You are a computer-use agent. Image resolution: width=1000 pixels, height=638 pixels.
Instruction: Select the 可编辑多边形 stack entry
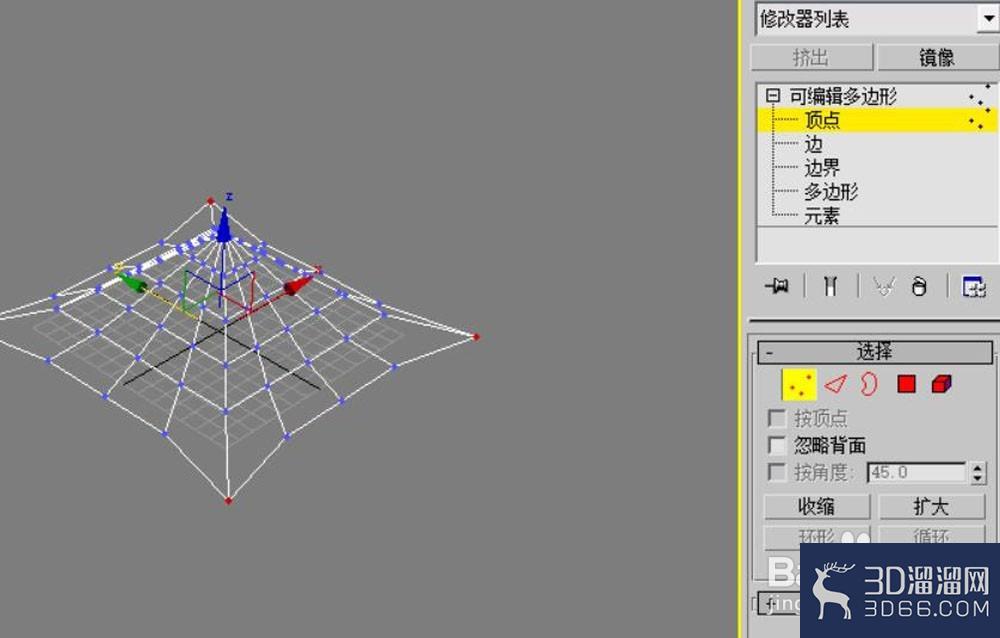(843, 96)
